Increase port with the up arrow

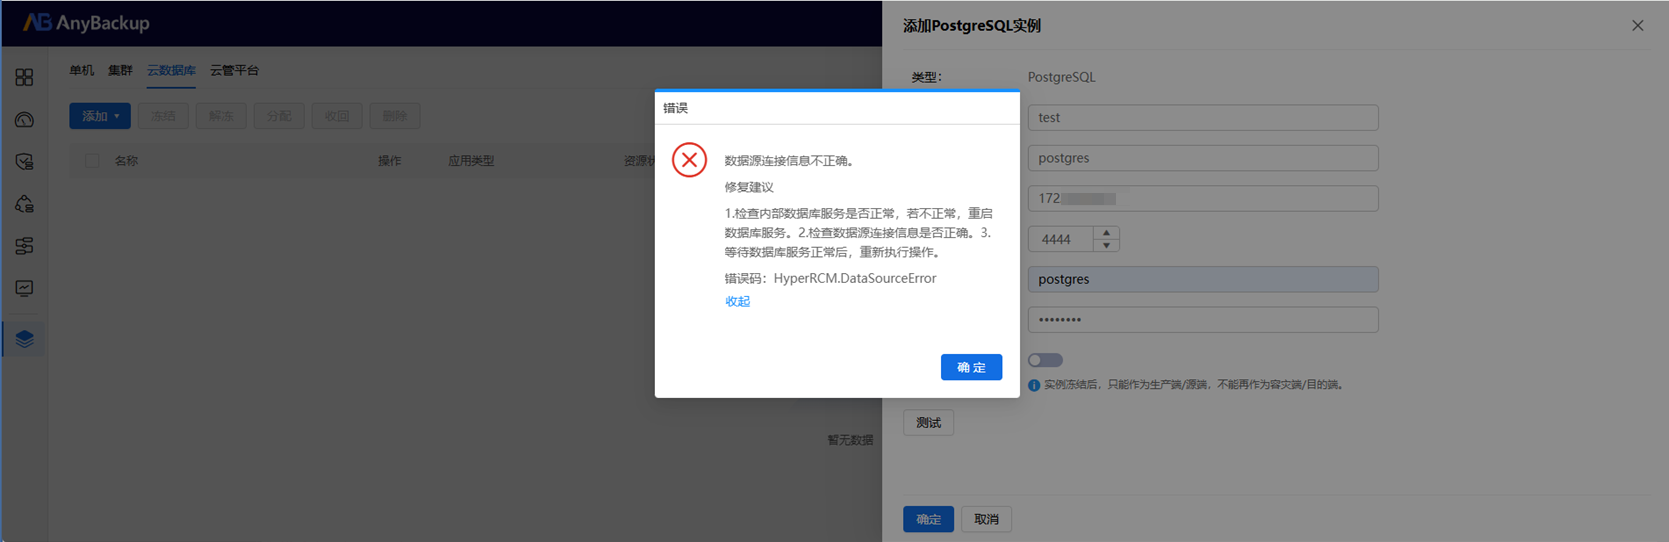(x=1106, y=233)
